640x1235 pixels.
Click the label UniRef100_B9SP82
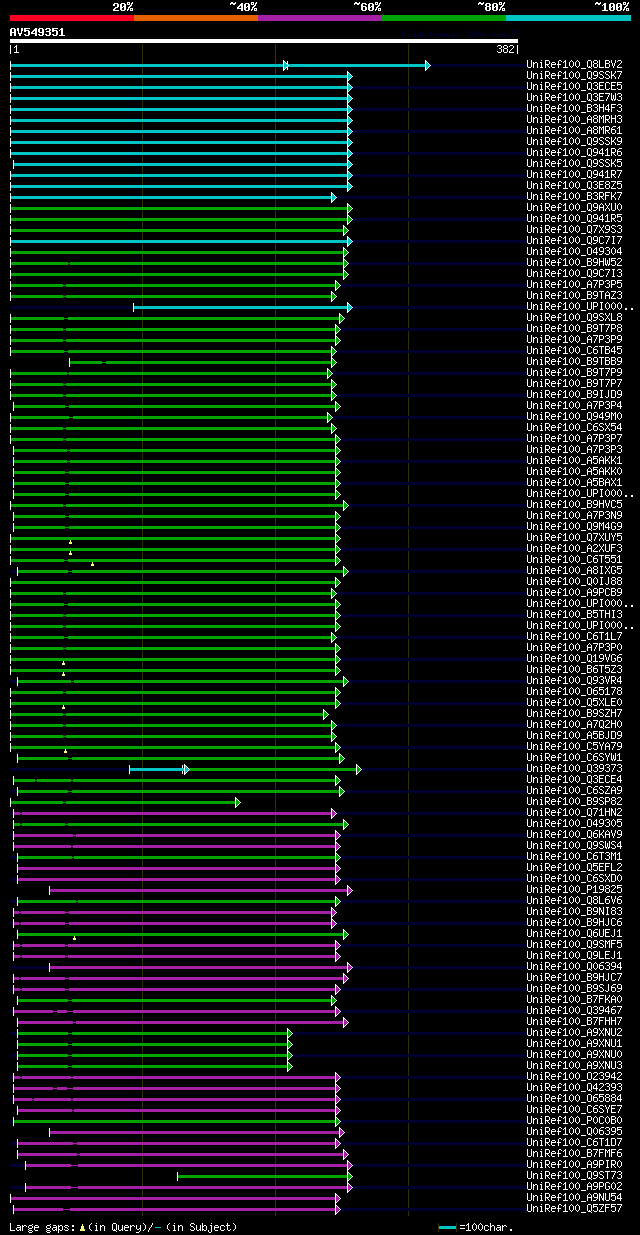click(x=574, y=801)
